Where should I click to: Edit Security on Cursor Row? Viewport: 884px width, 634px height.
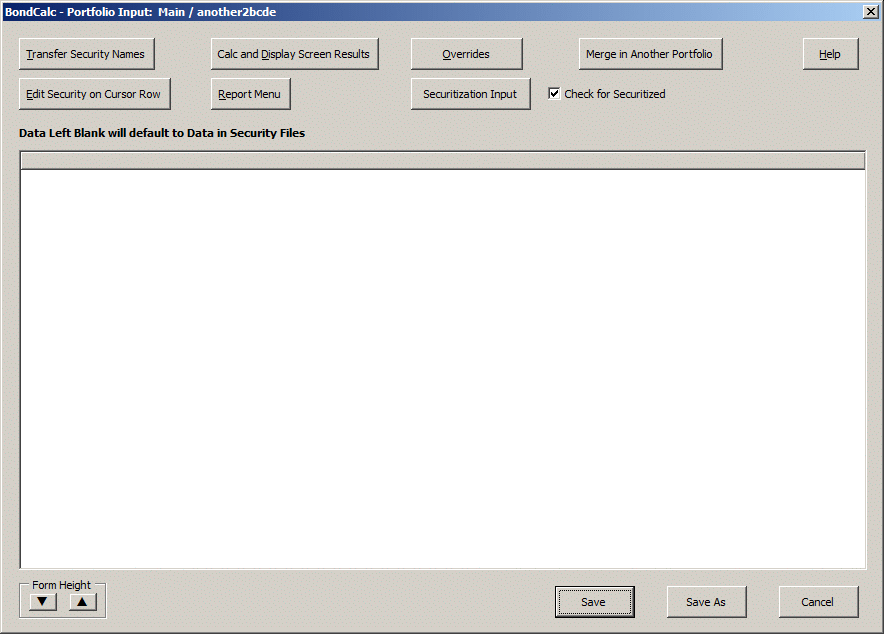(94, 94)
